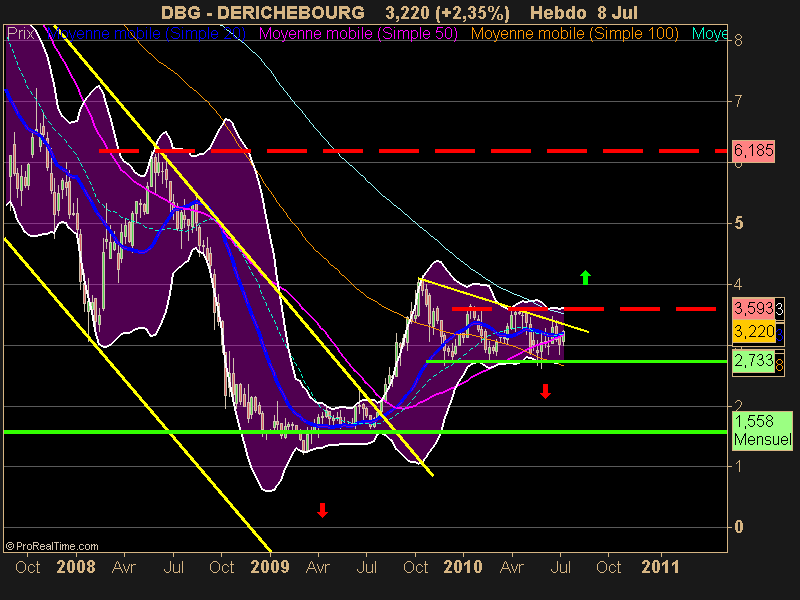Viewport: 800px width, 600px height.
Task: Click the Oct label just before 2008
Action: [28, 567]
